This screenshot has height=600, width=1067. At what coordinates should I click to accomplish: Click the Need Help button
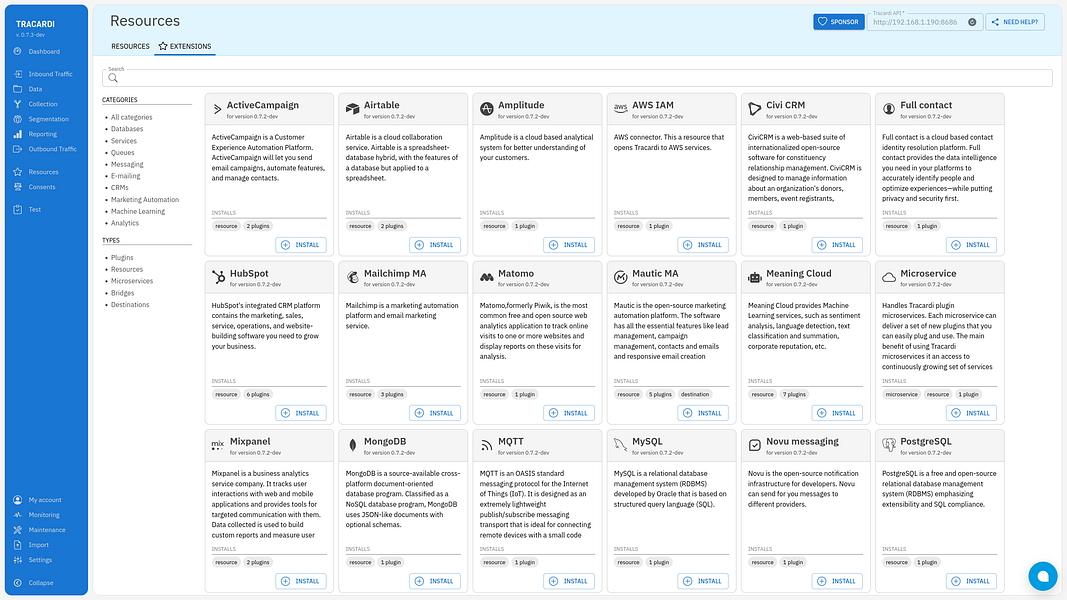click(x=1015, y=22)
